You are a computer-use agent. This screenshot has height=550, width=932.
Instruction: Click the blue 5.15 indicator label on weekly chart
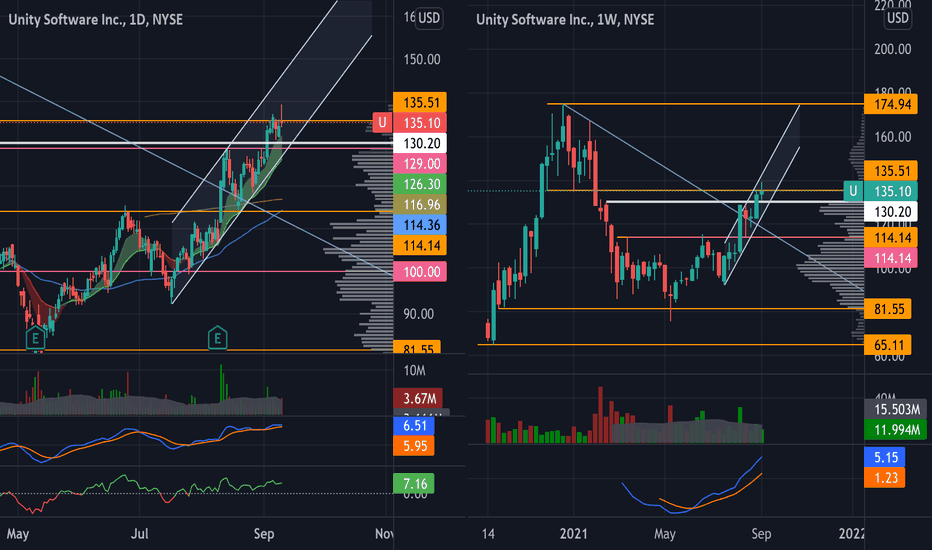click(884, 457)
